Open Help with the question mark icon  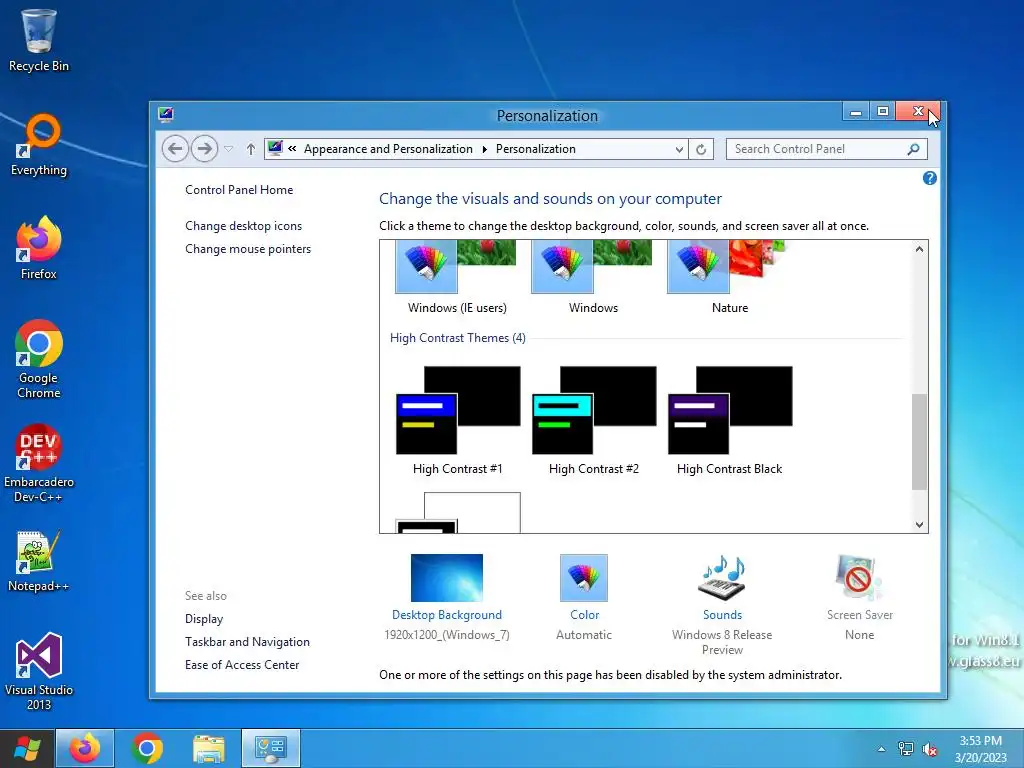930,178
